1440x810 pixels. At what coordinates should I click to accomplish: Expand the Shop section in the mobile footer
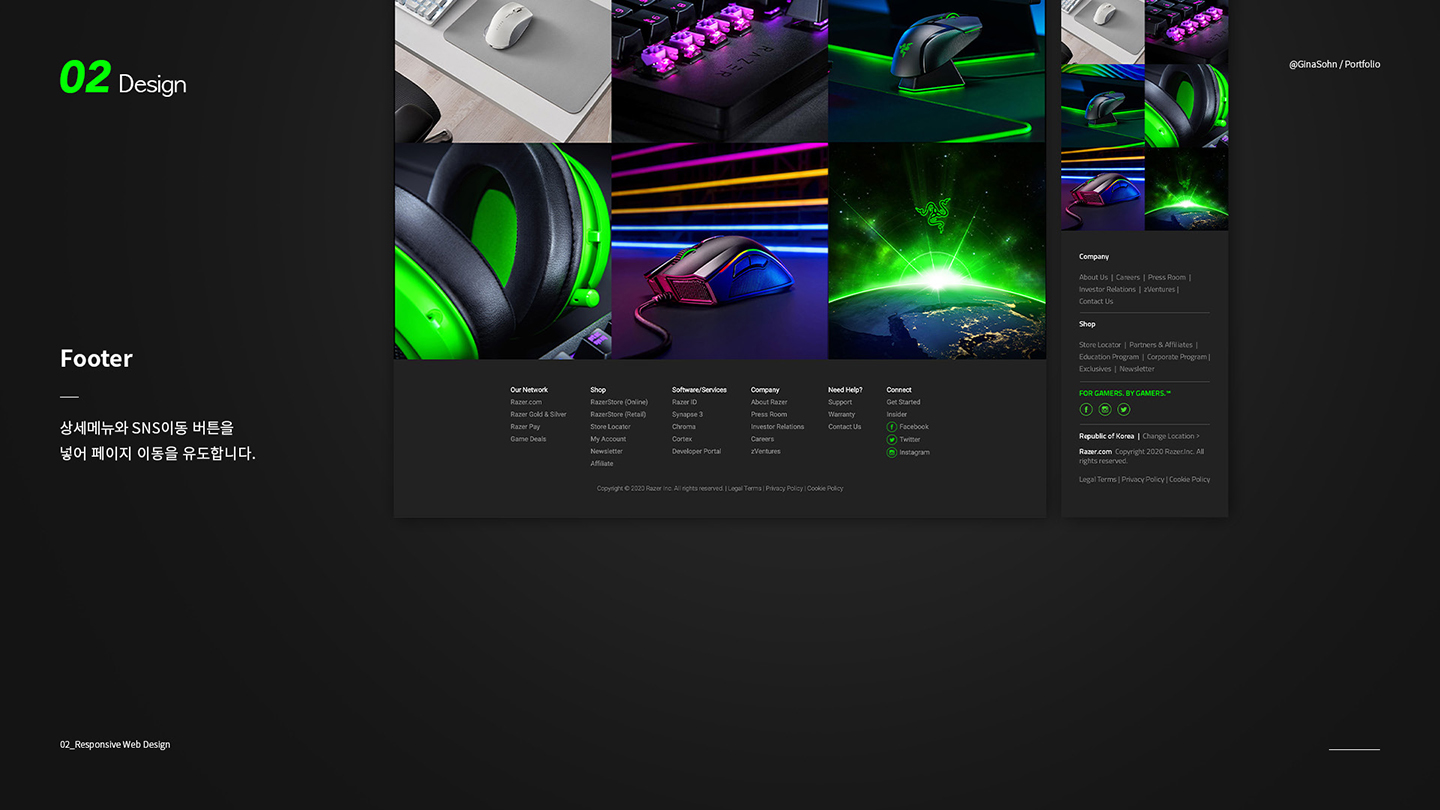coord(1087,324)
